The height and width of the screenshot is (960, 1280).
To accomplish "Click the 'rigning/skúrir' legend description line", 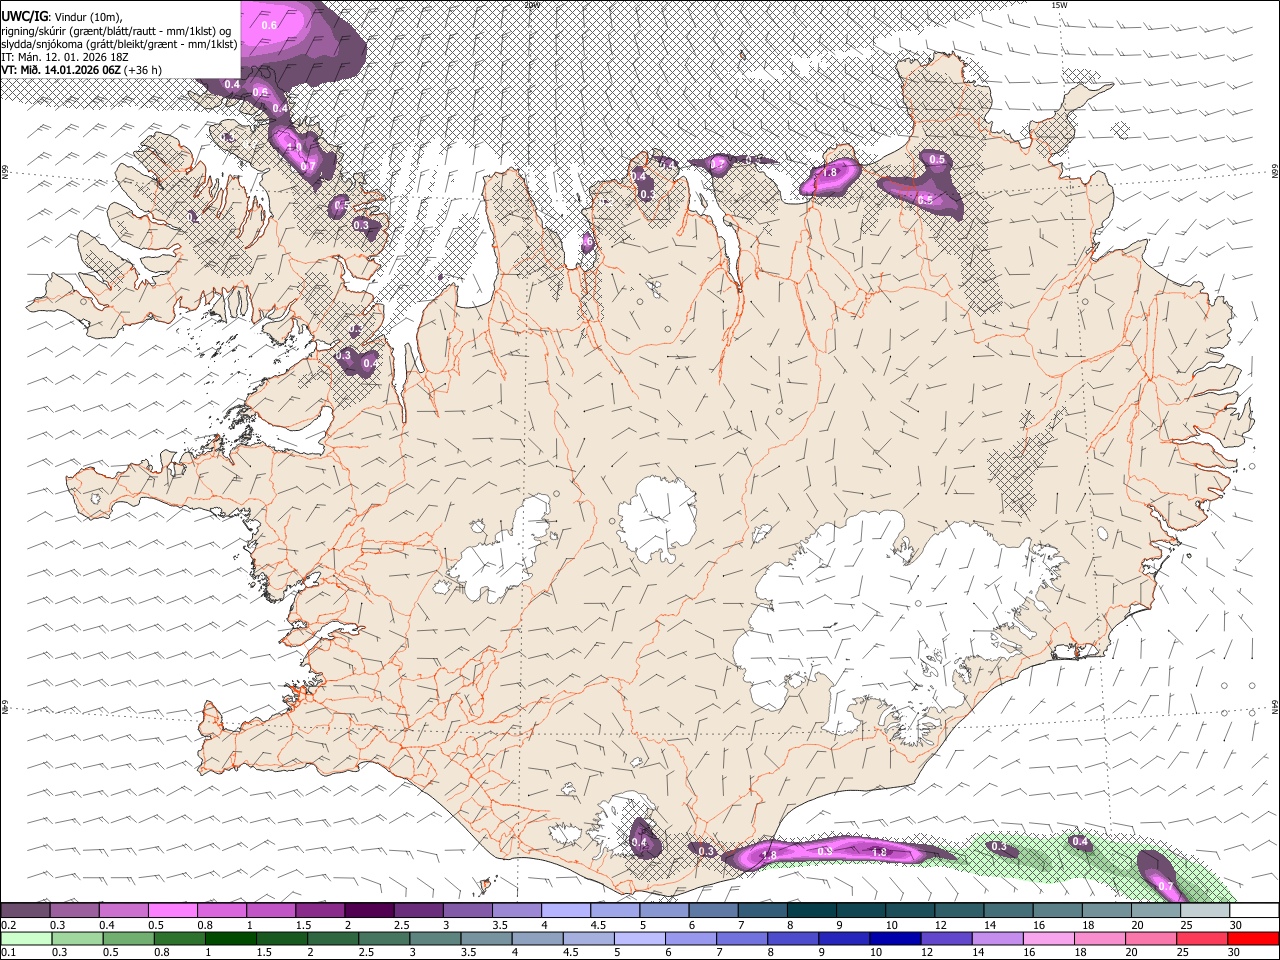I will pos(116,30).
